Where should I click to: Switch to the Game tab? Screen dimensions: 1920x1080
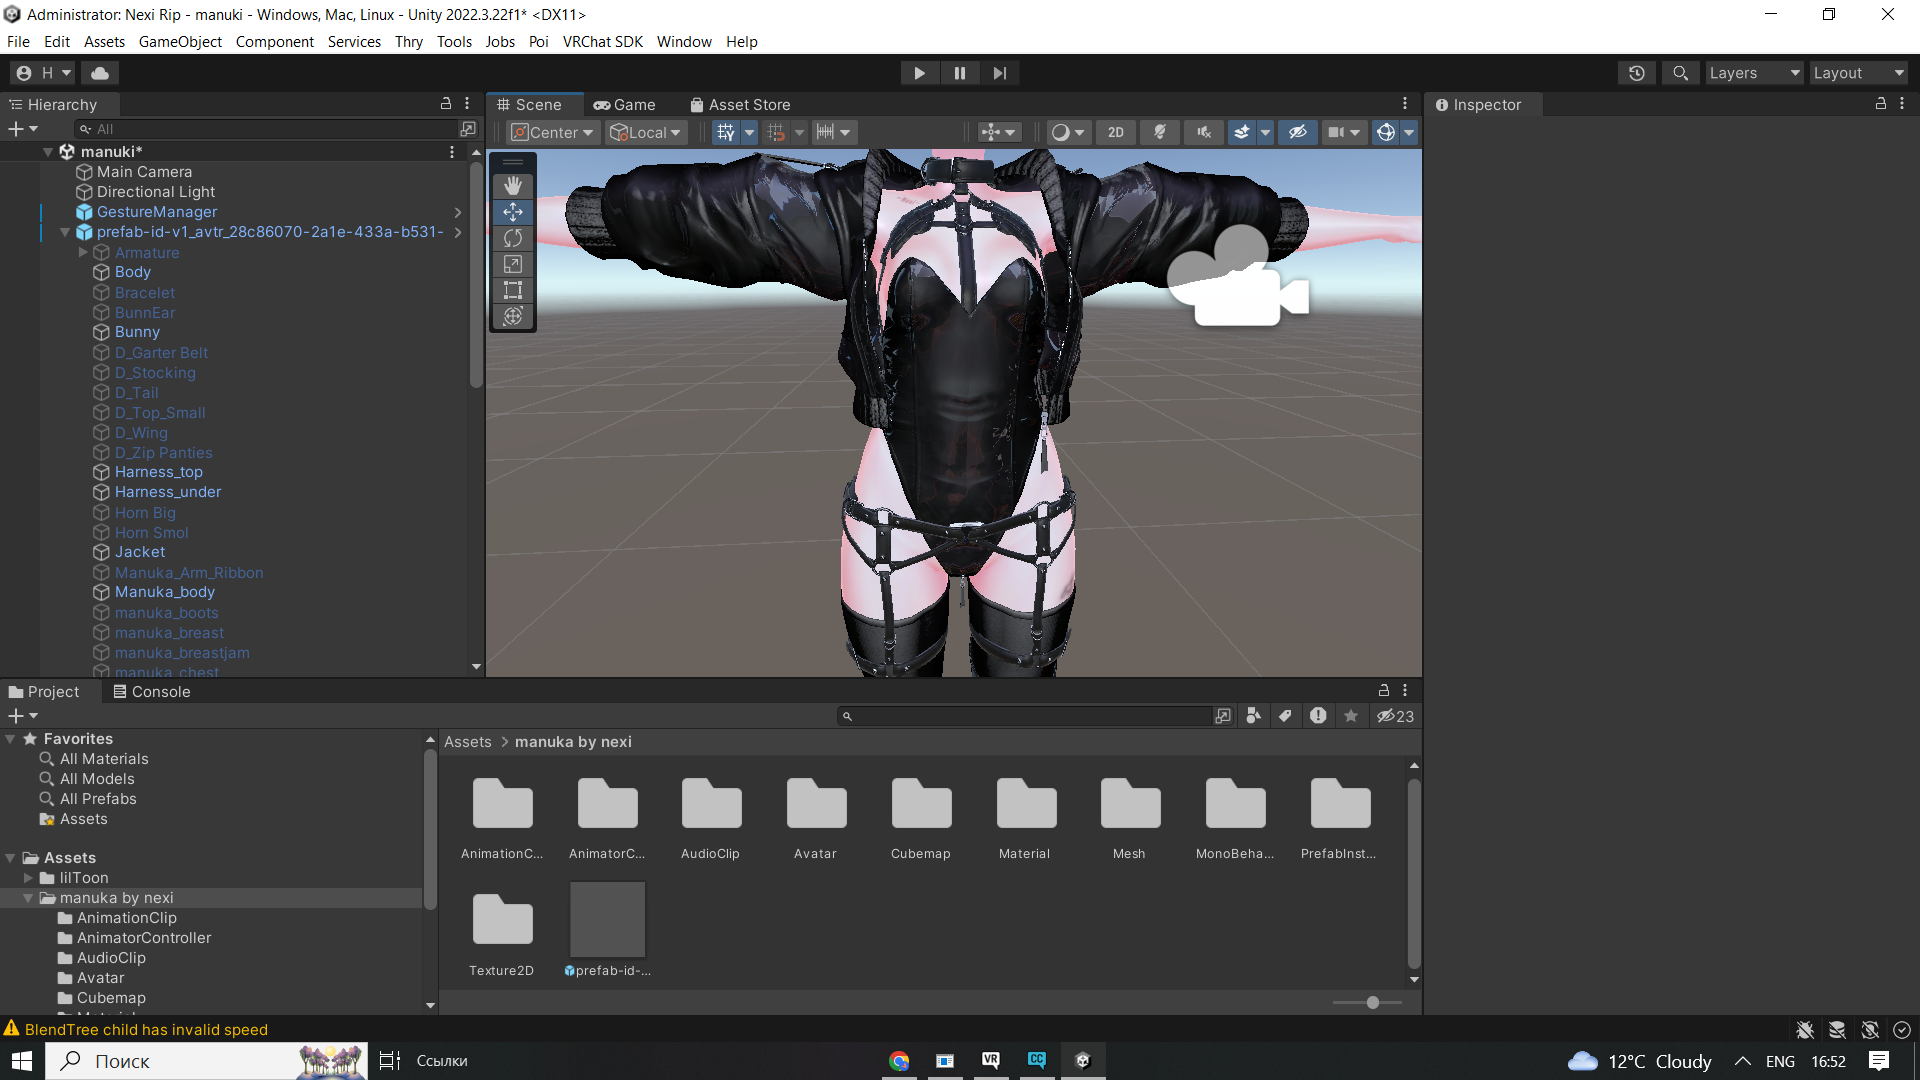[x=624, y=104]
